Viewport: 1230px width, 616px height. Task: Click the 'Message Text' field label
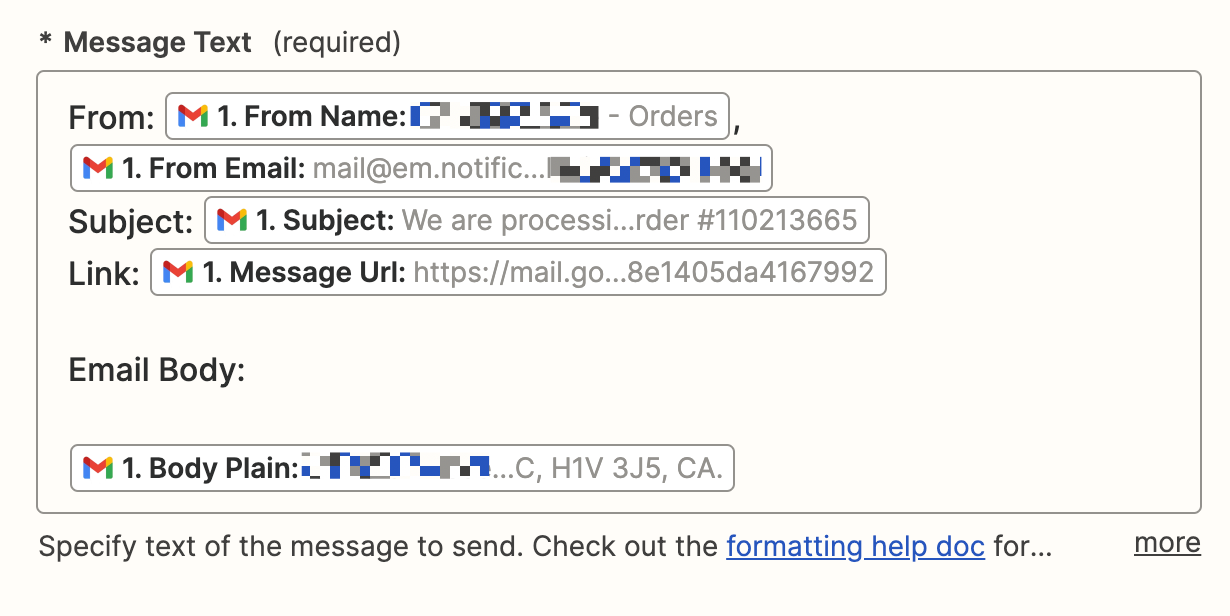pos(157,42)
